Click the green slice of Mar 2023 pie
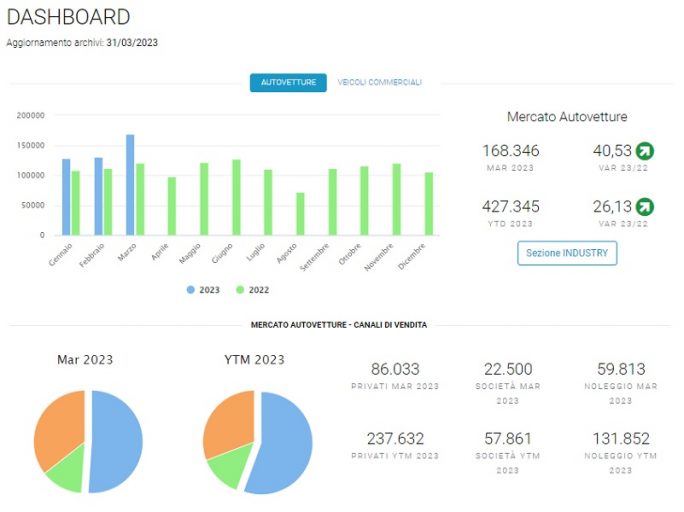 (68, 471)
